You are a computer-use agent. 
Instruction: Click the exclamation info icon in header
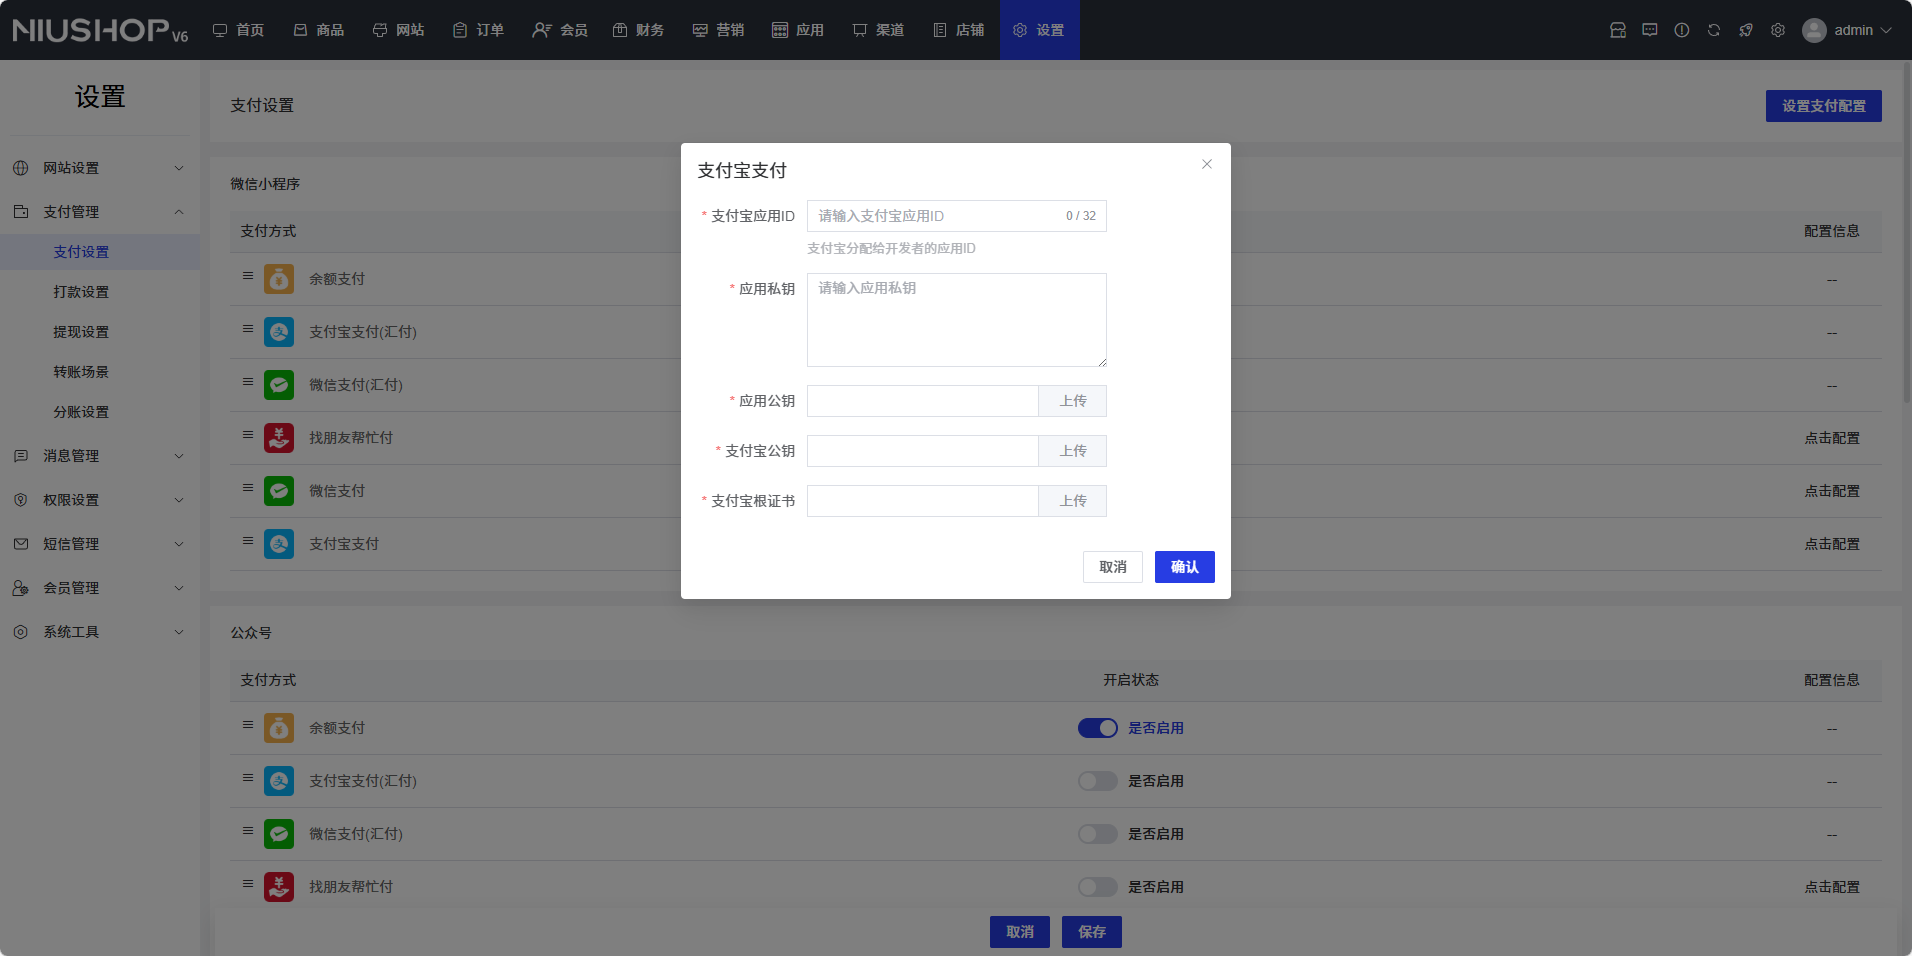click(x=1681, y=30)
